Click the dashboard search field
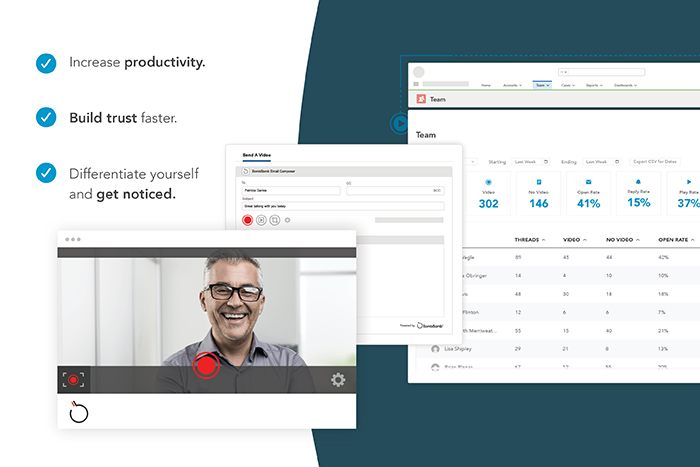The width and height of the screenshot is (700, 467). (606, 72)
